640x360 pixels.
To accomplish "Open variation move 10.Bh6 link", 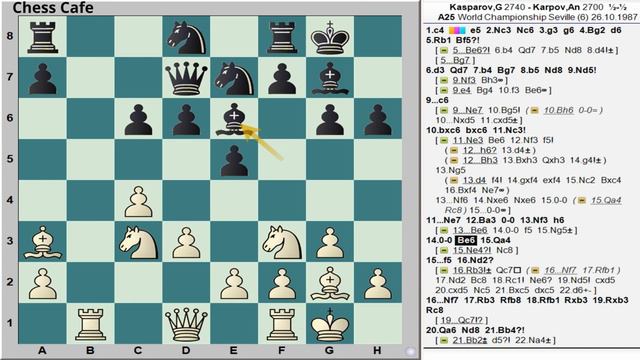I will [559, 110].
